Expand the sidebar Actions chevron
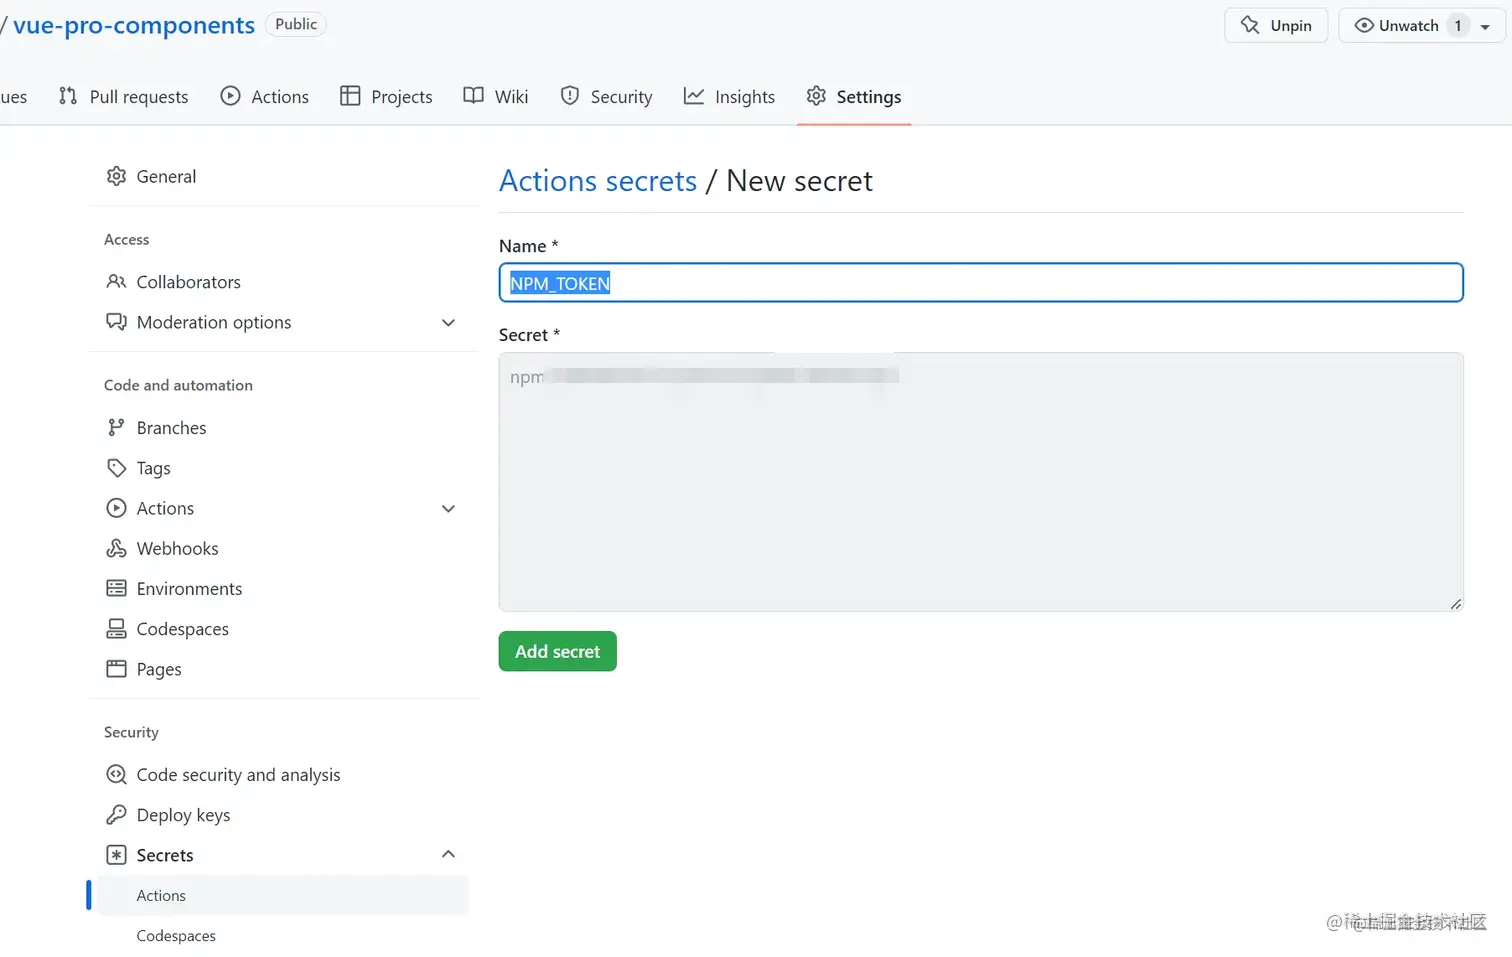 (x=448, y=508)
